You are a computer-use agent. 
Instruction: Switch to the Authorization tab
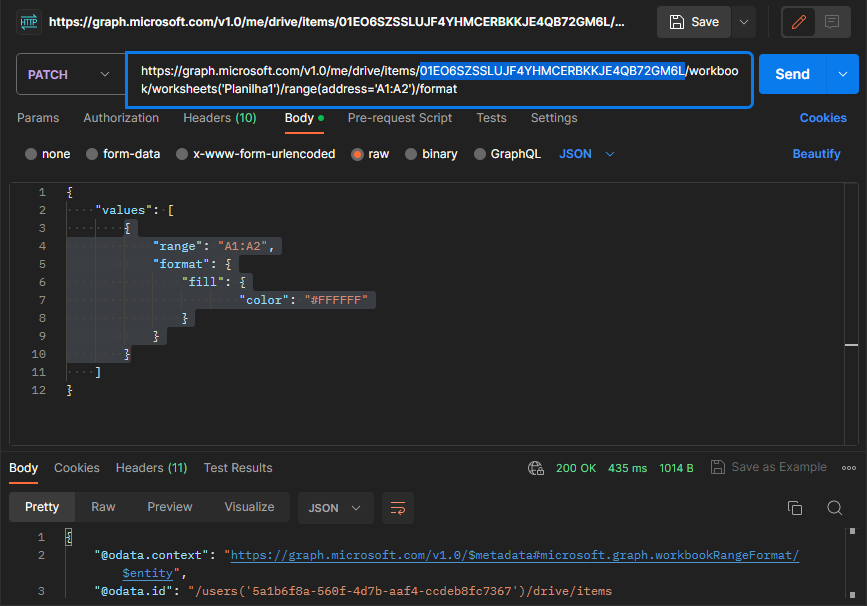(x=121, y=118)
